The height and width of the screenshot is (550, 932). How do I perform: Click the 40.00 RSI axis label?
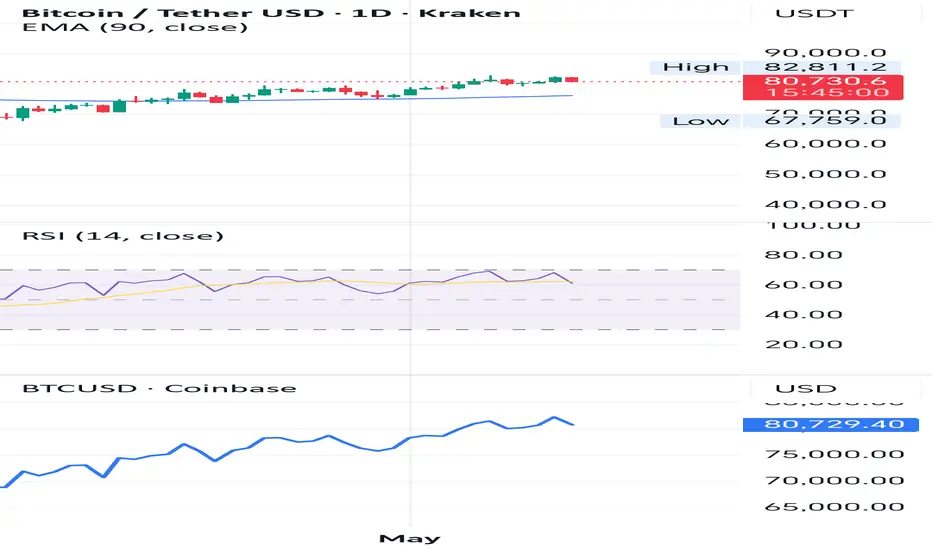pyautogui.click(x=804, y=315)
